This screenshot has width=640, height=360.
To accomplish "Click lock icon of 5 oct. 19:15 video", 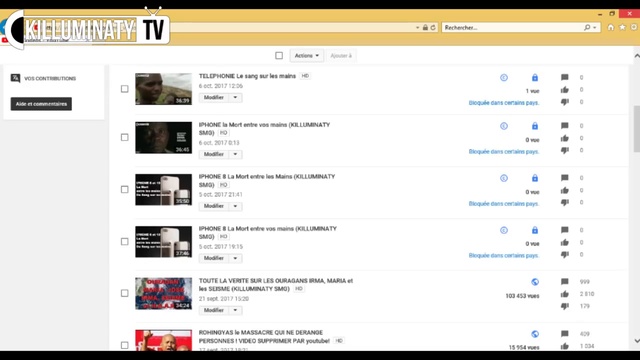I will (535, 230).
